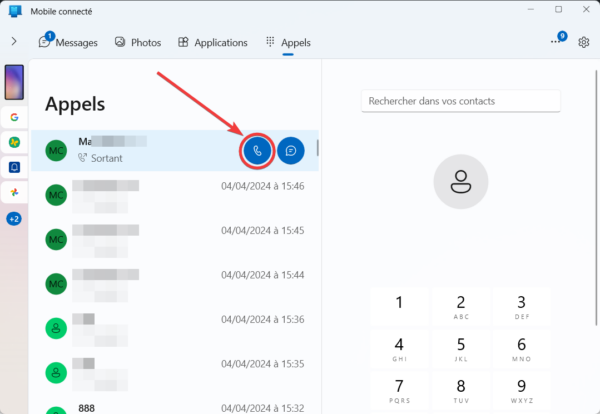Select the call from 04/04/2024 à 15:46
The height and width of the screenshot is (414, 600).
point(175,195)
